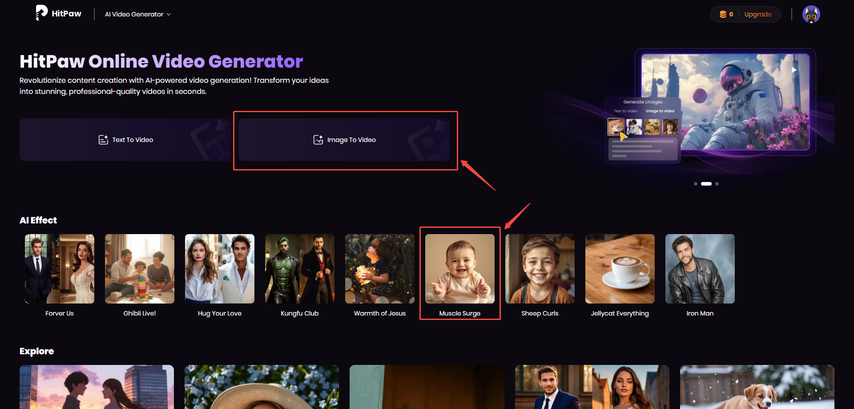The width and height of the screenshot is (854, 409).
Task: Click the Text To Video document icon
Action: (103, 140)
